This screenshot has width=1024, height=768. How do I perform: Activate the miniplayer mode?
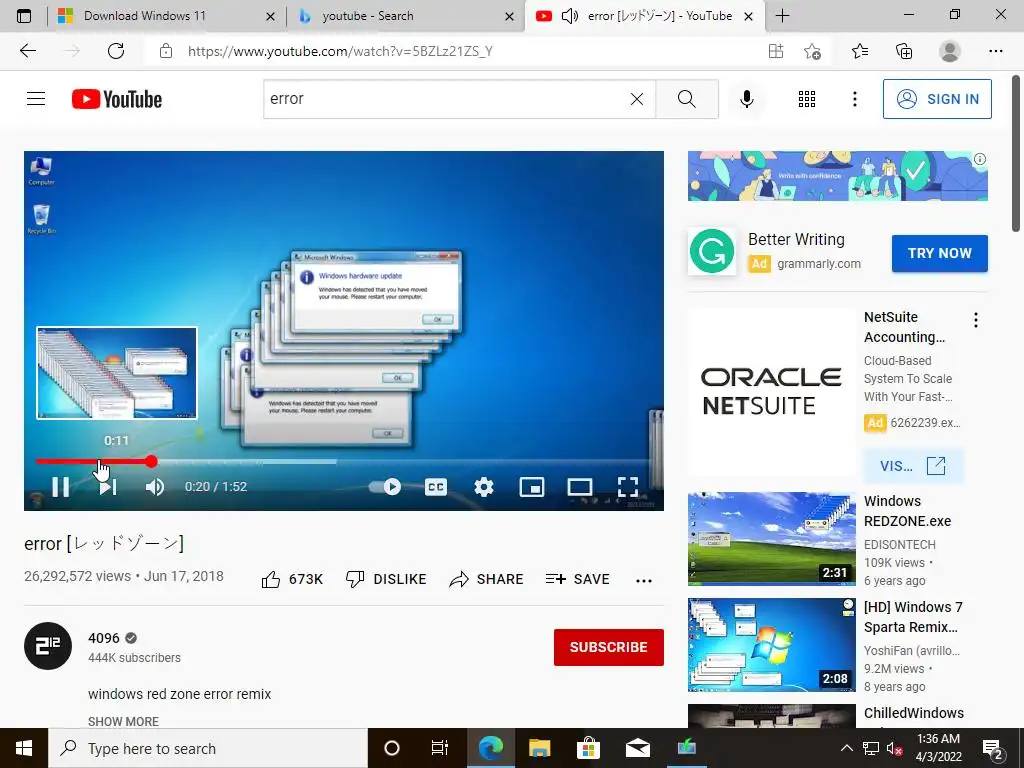pos(532,487)
